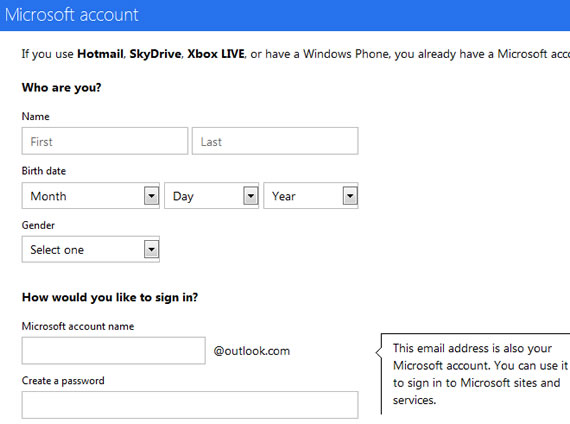
Task: Open the Year dropdown arrow
Action: point(350,196)
